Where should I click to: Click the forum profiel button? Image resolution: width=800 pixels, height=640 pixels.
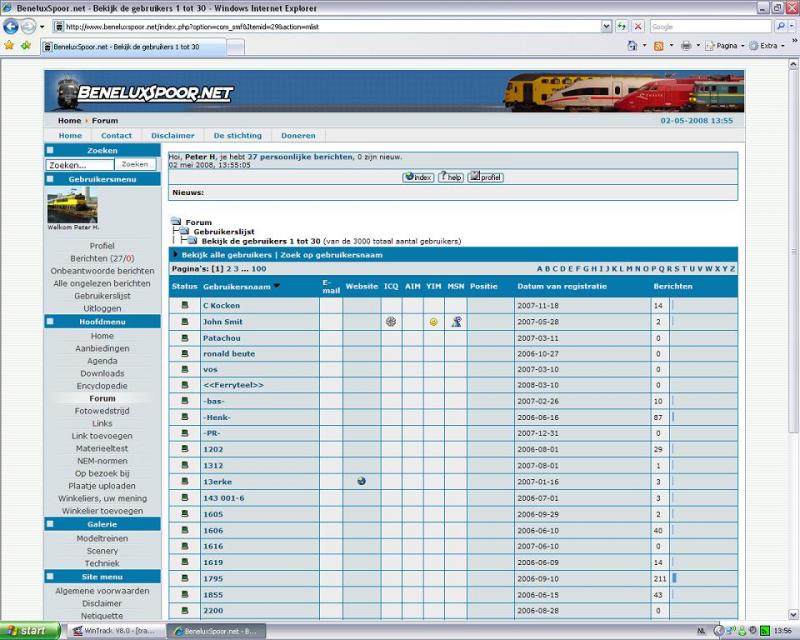tap(486, 177)
